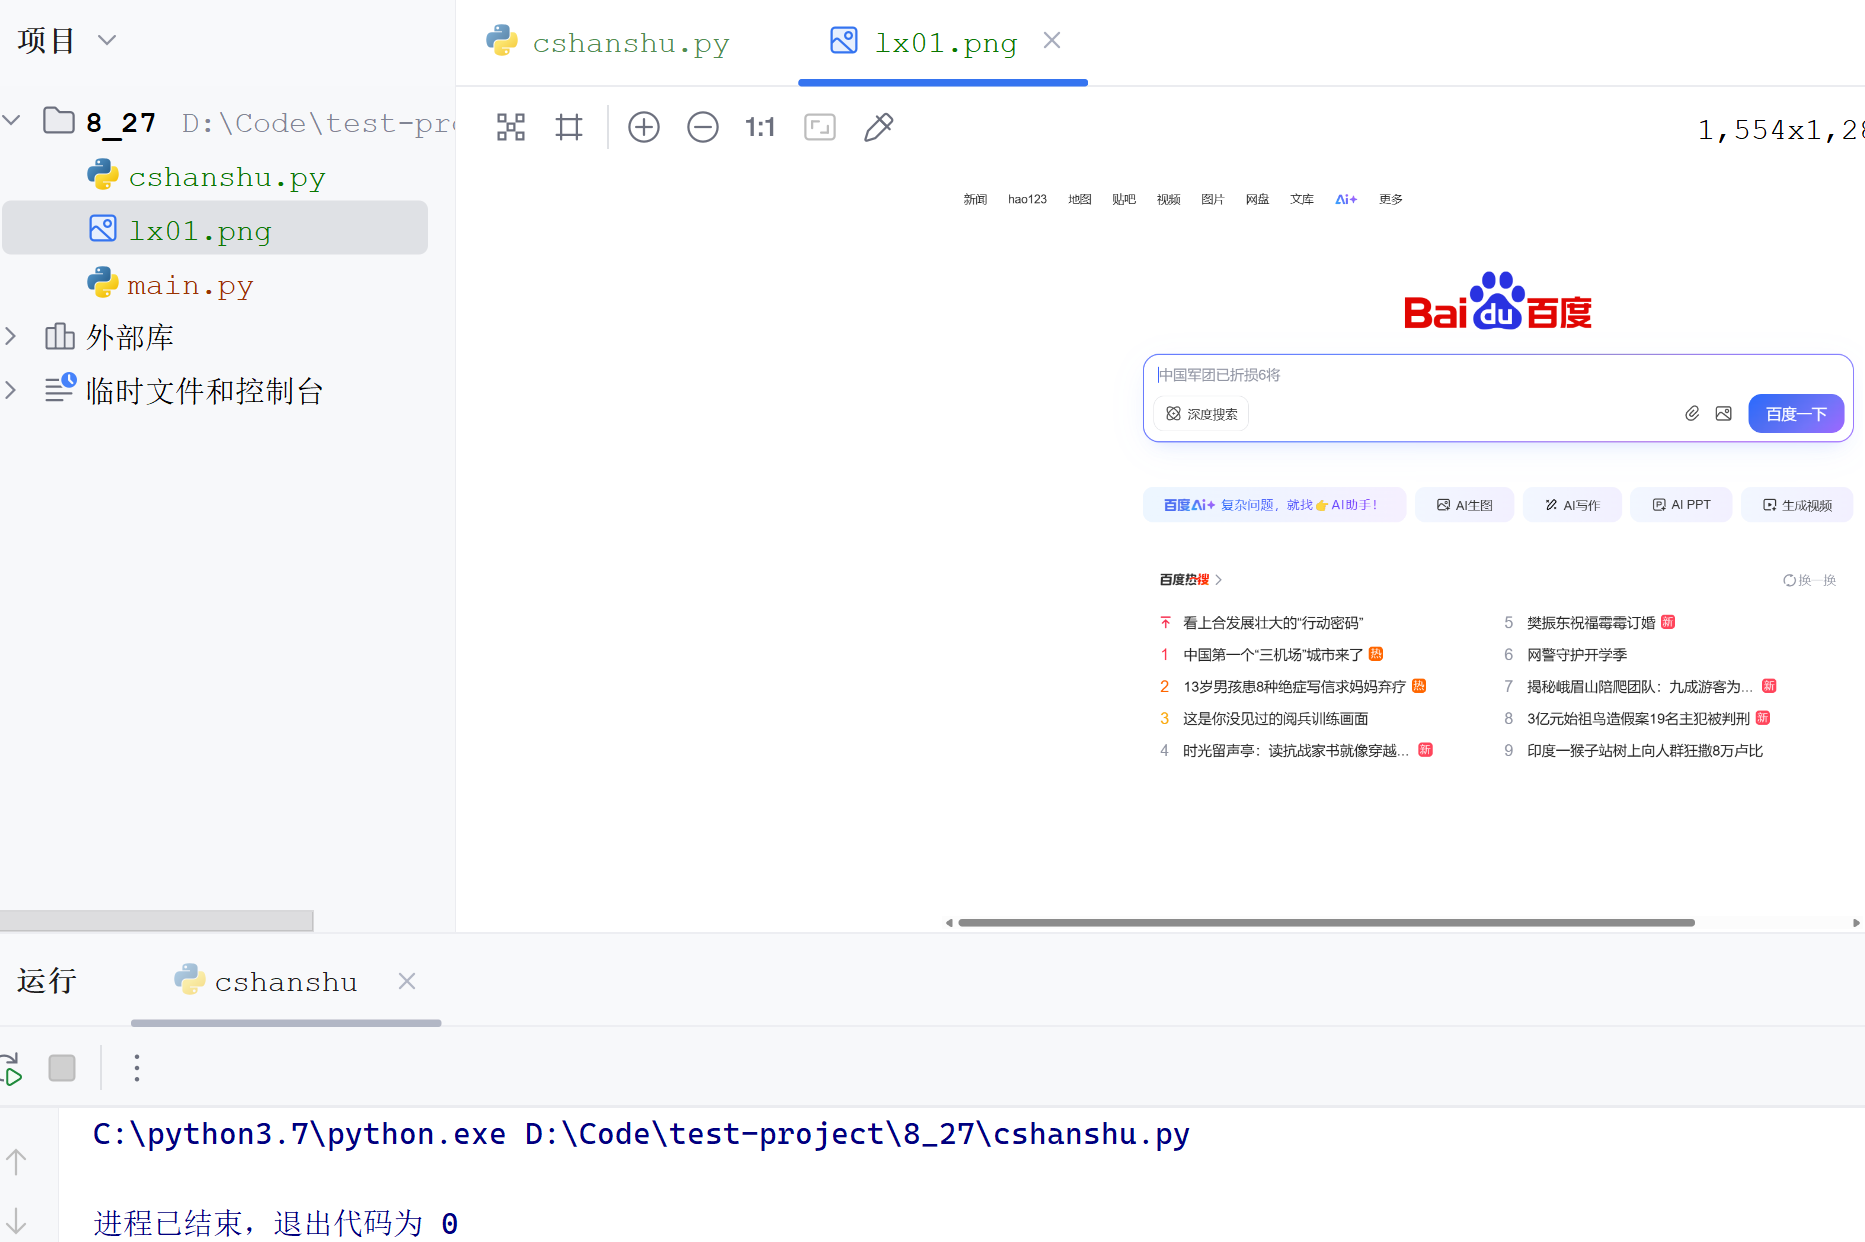
Task: Zoom out of the image
Action: pos(703,127)
